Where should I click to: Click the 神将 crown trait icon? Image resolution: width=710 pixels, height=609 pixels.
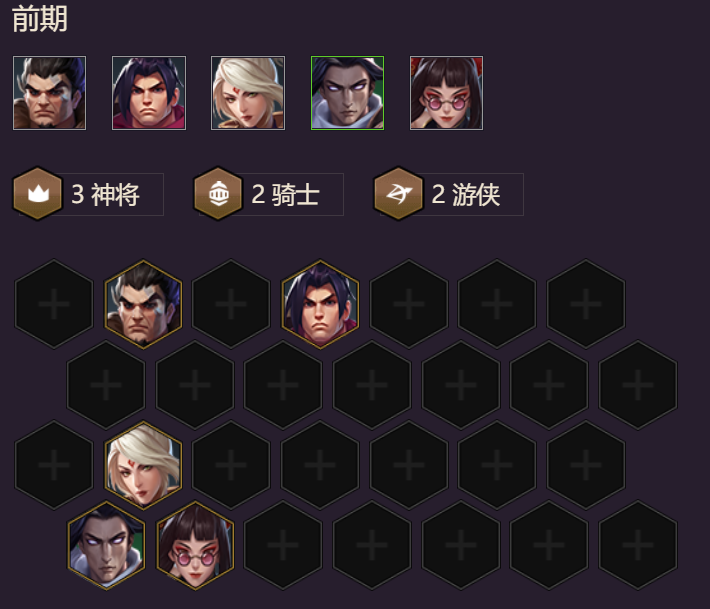point(38,194)
